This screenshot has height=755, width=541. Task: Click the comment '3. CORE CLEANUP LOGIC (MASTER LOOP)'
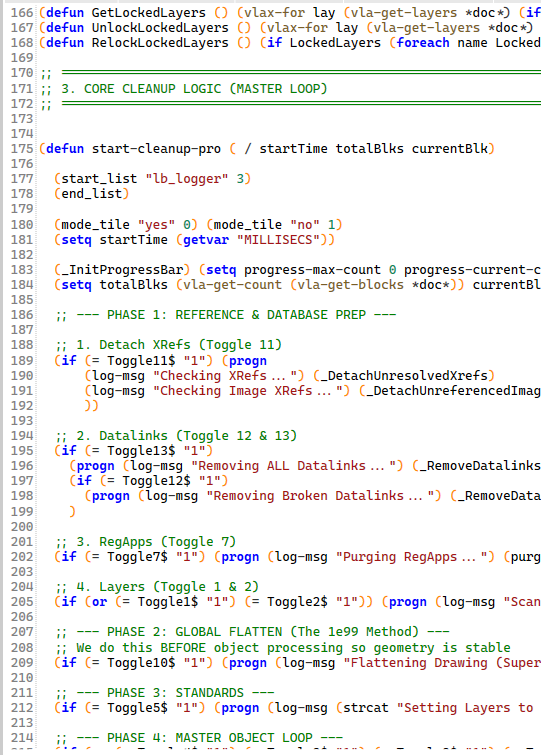point(194,89)
